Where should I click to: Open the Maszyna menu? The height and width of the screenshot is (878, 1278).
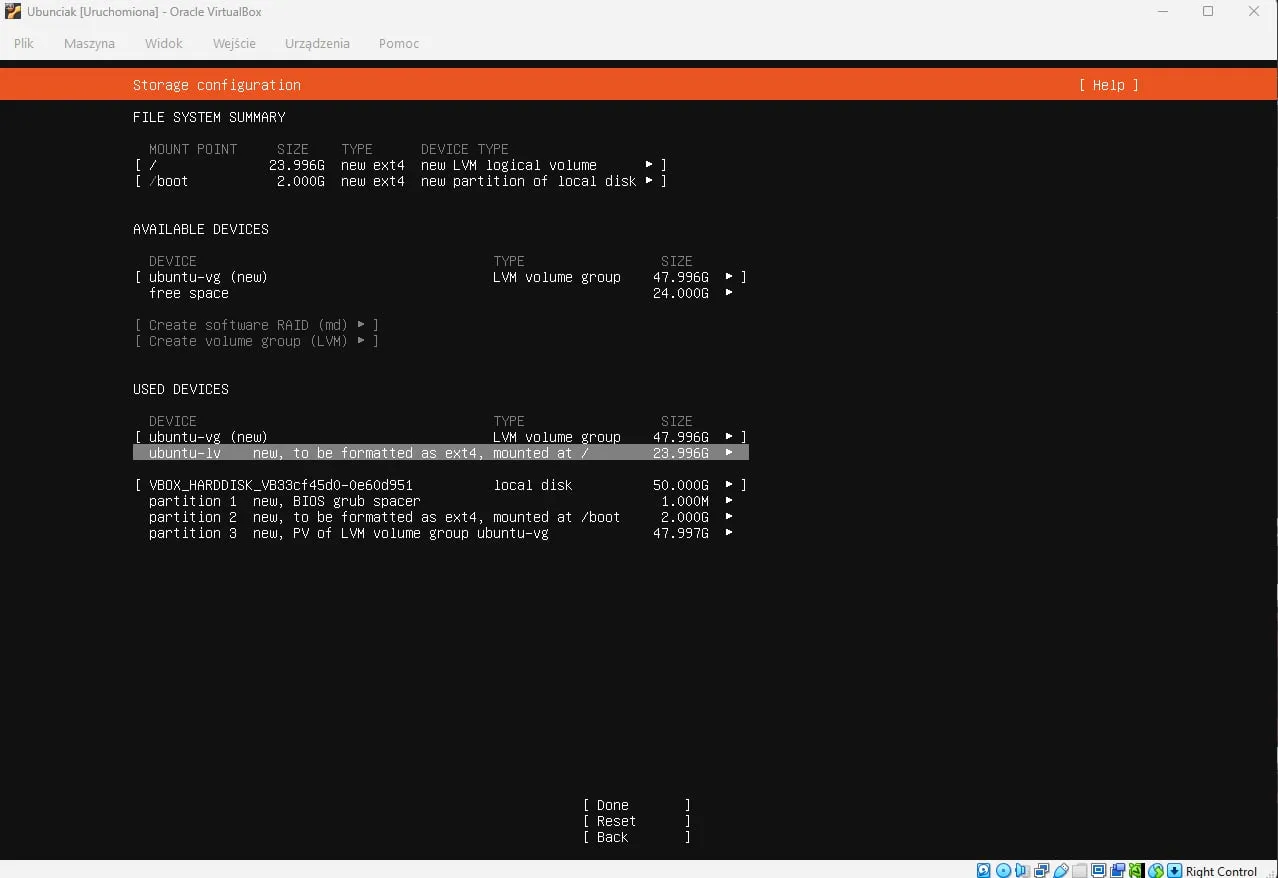point(89,43)
